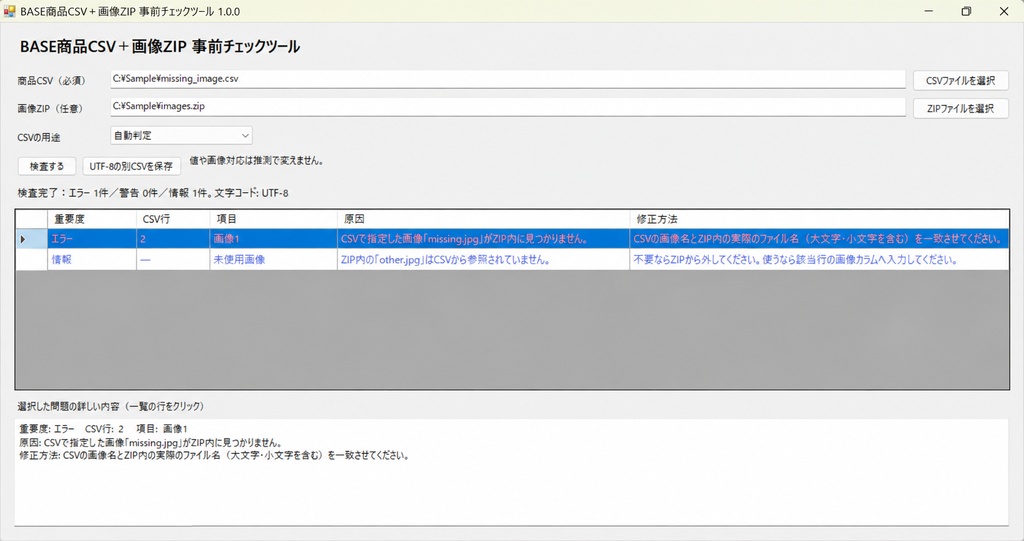This screenshot has height=541, width=1024.
Task: Click the maximize/restore window button
Action: (967, 11)
